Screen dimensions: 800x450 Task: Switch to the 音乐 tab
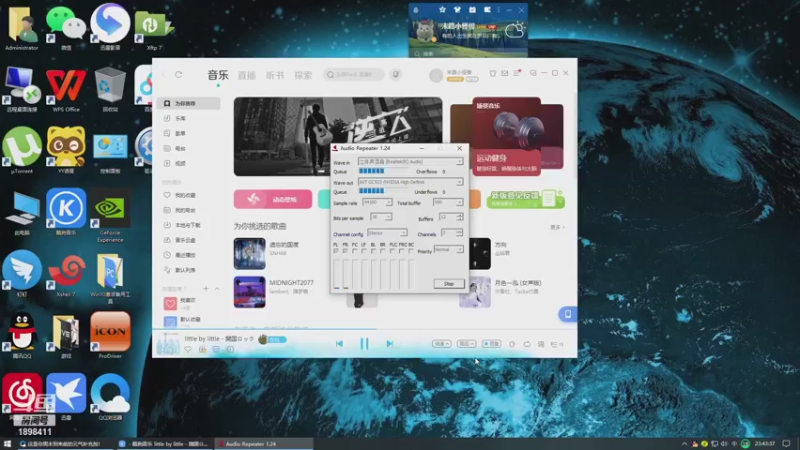pyautogui.click(x=218, y=75)
